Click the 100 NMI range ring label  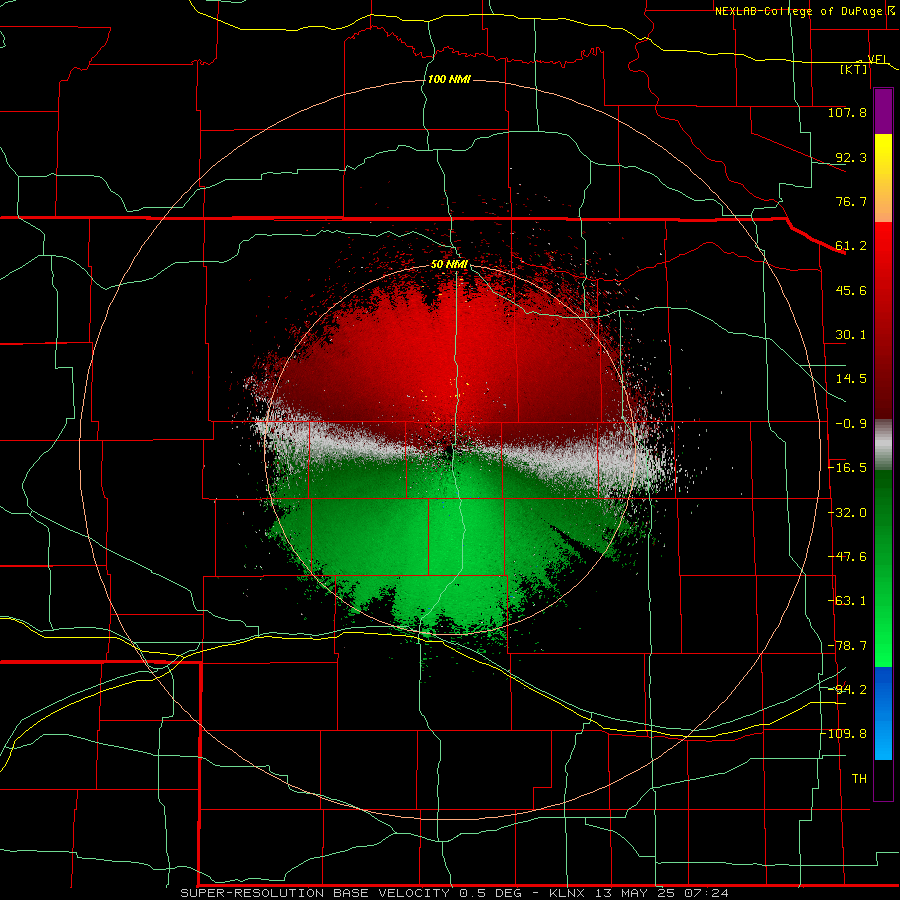click(x=449, y=79)
